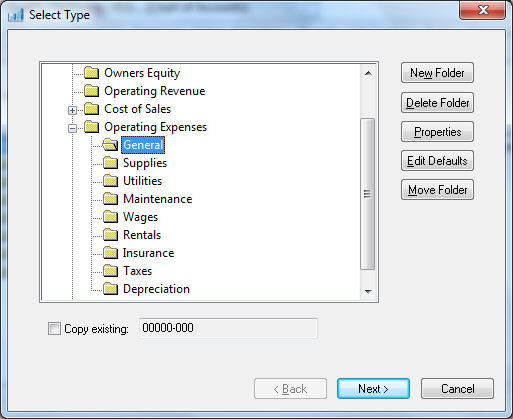
Task: Select the Maintenance tree item
Action: pyautogui.click(x=157, y=199)
